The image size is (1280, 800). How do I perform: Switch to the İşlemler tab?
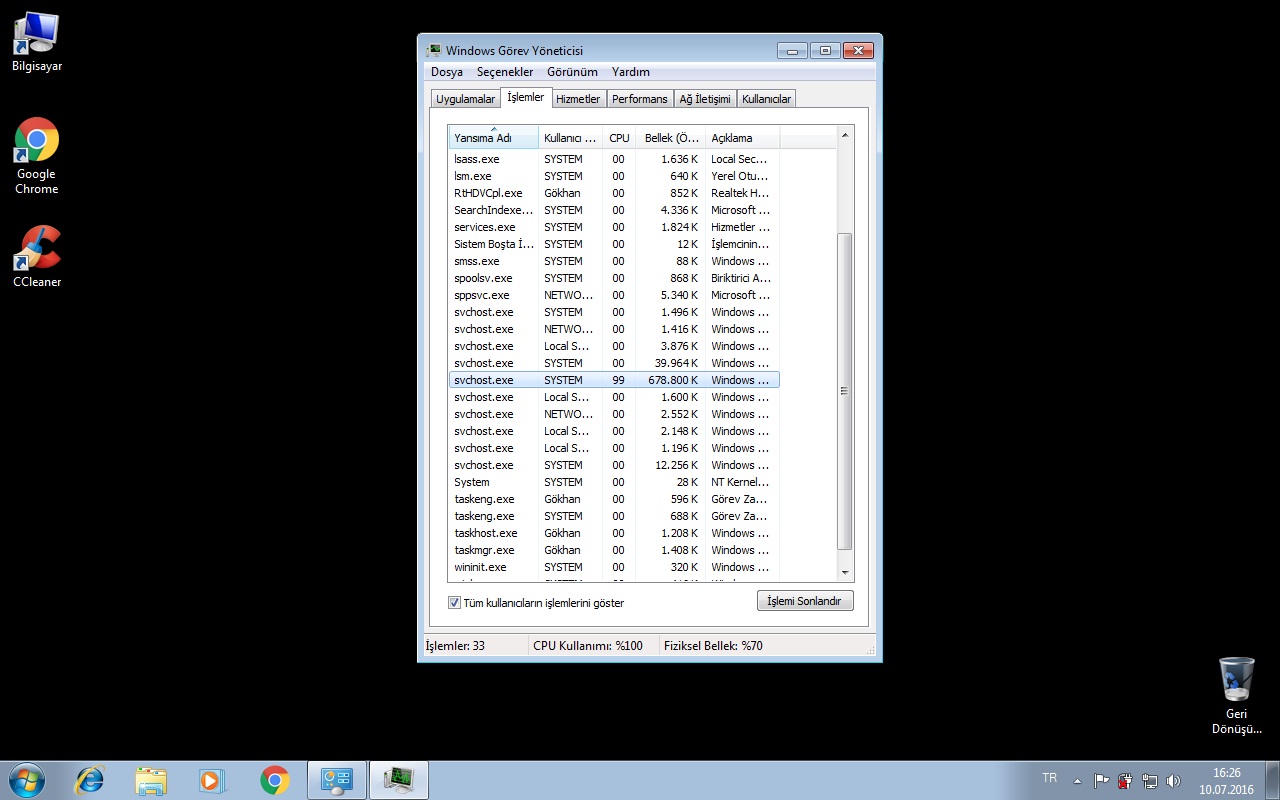pyautogui.click(x=525, y=97)
